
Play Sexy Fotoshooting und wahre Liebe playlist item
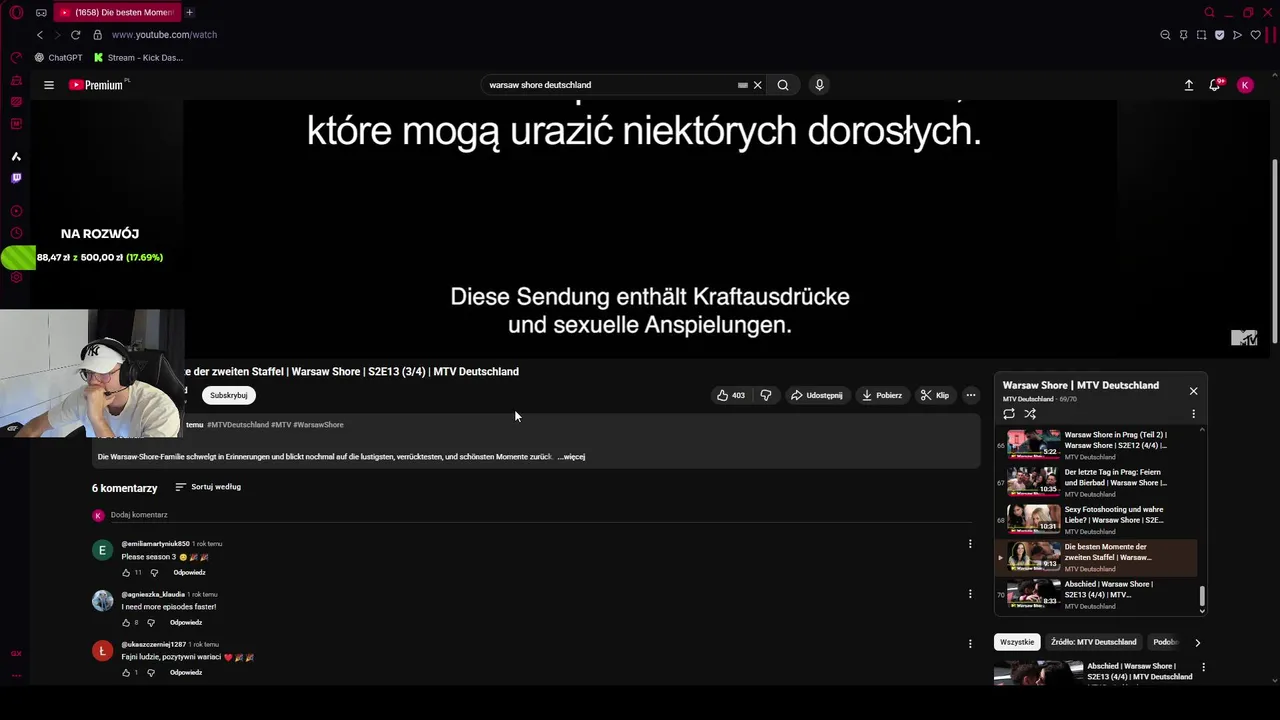(x=1097, y=520)
